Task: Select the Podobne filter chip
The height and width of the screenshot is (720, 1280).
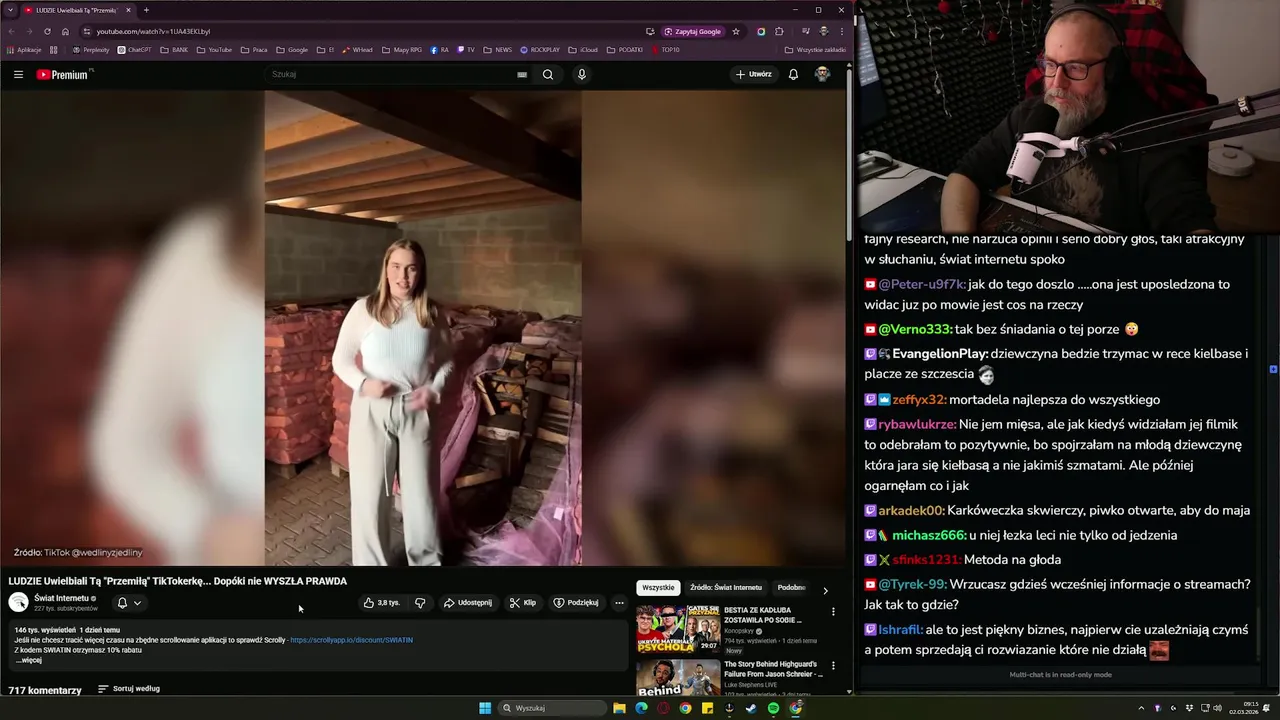Action: click(x=792, y=588)
